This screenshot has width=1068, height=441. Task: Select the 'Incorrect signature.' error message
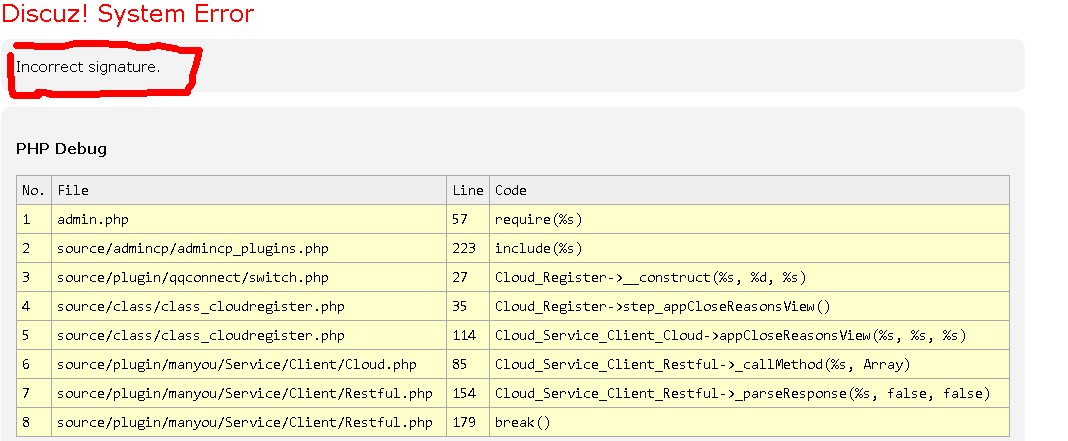[x=88, y=67]
